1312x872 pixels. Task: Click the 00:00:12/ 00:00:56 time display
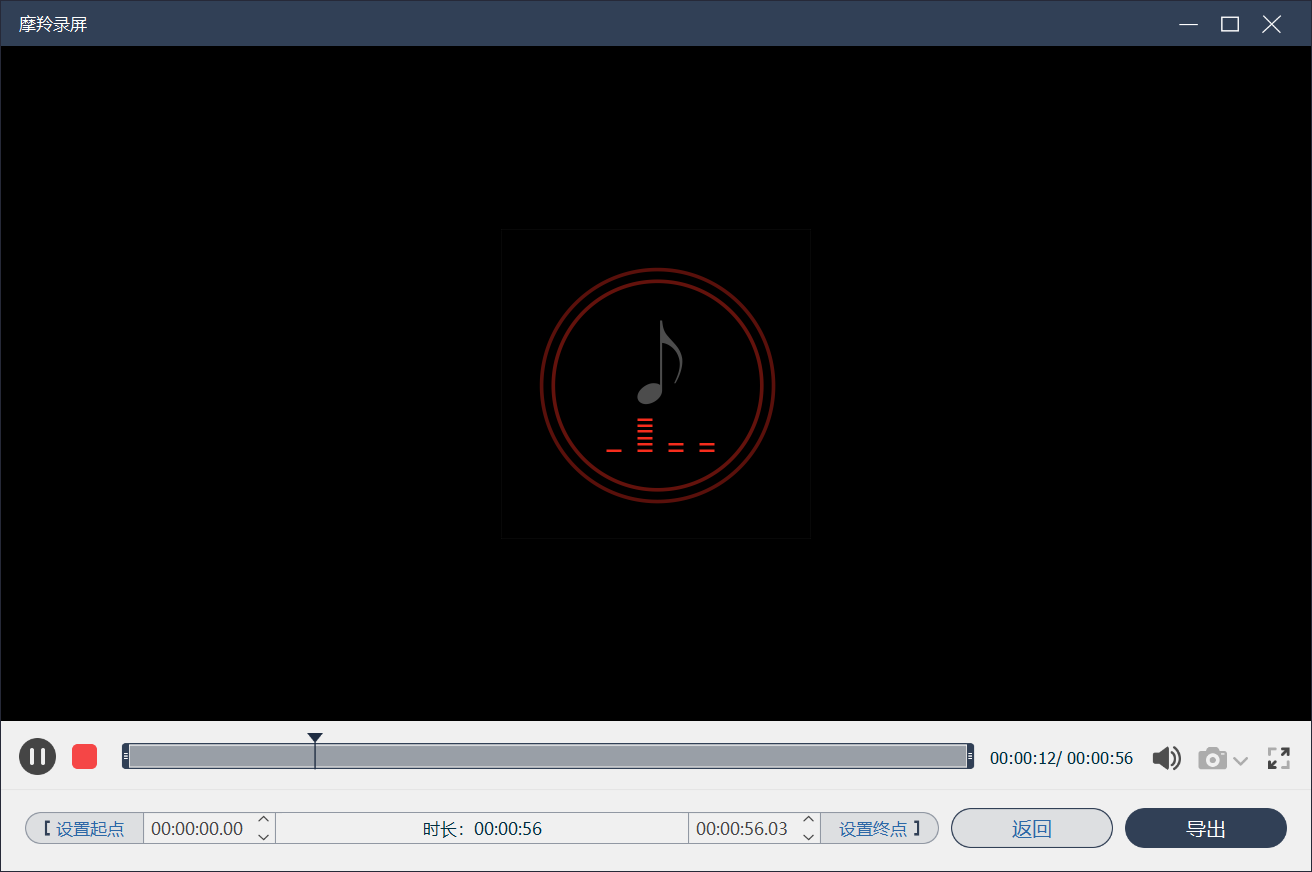tap(1062, 758)
